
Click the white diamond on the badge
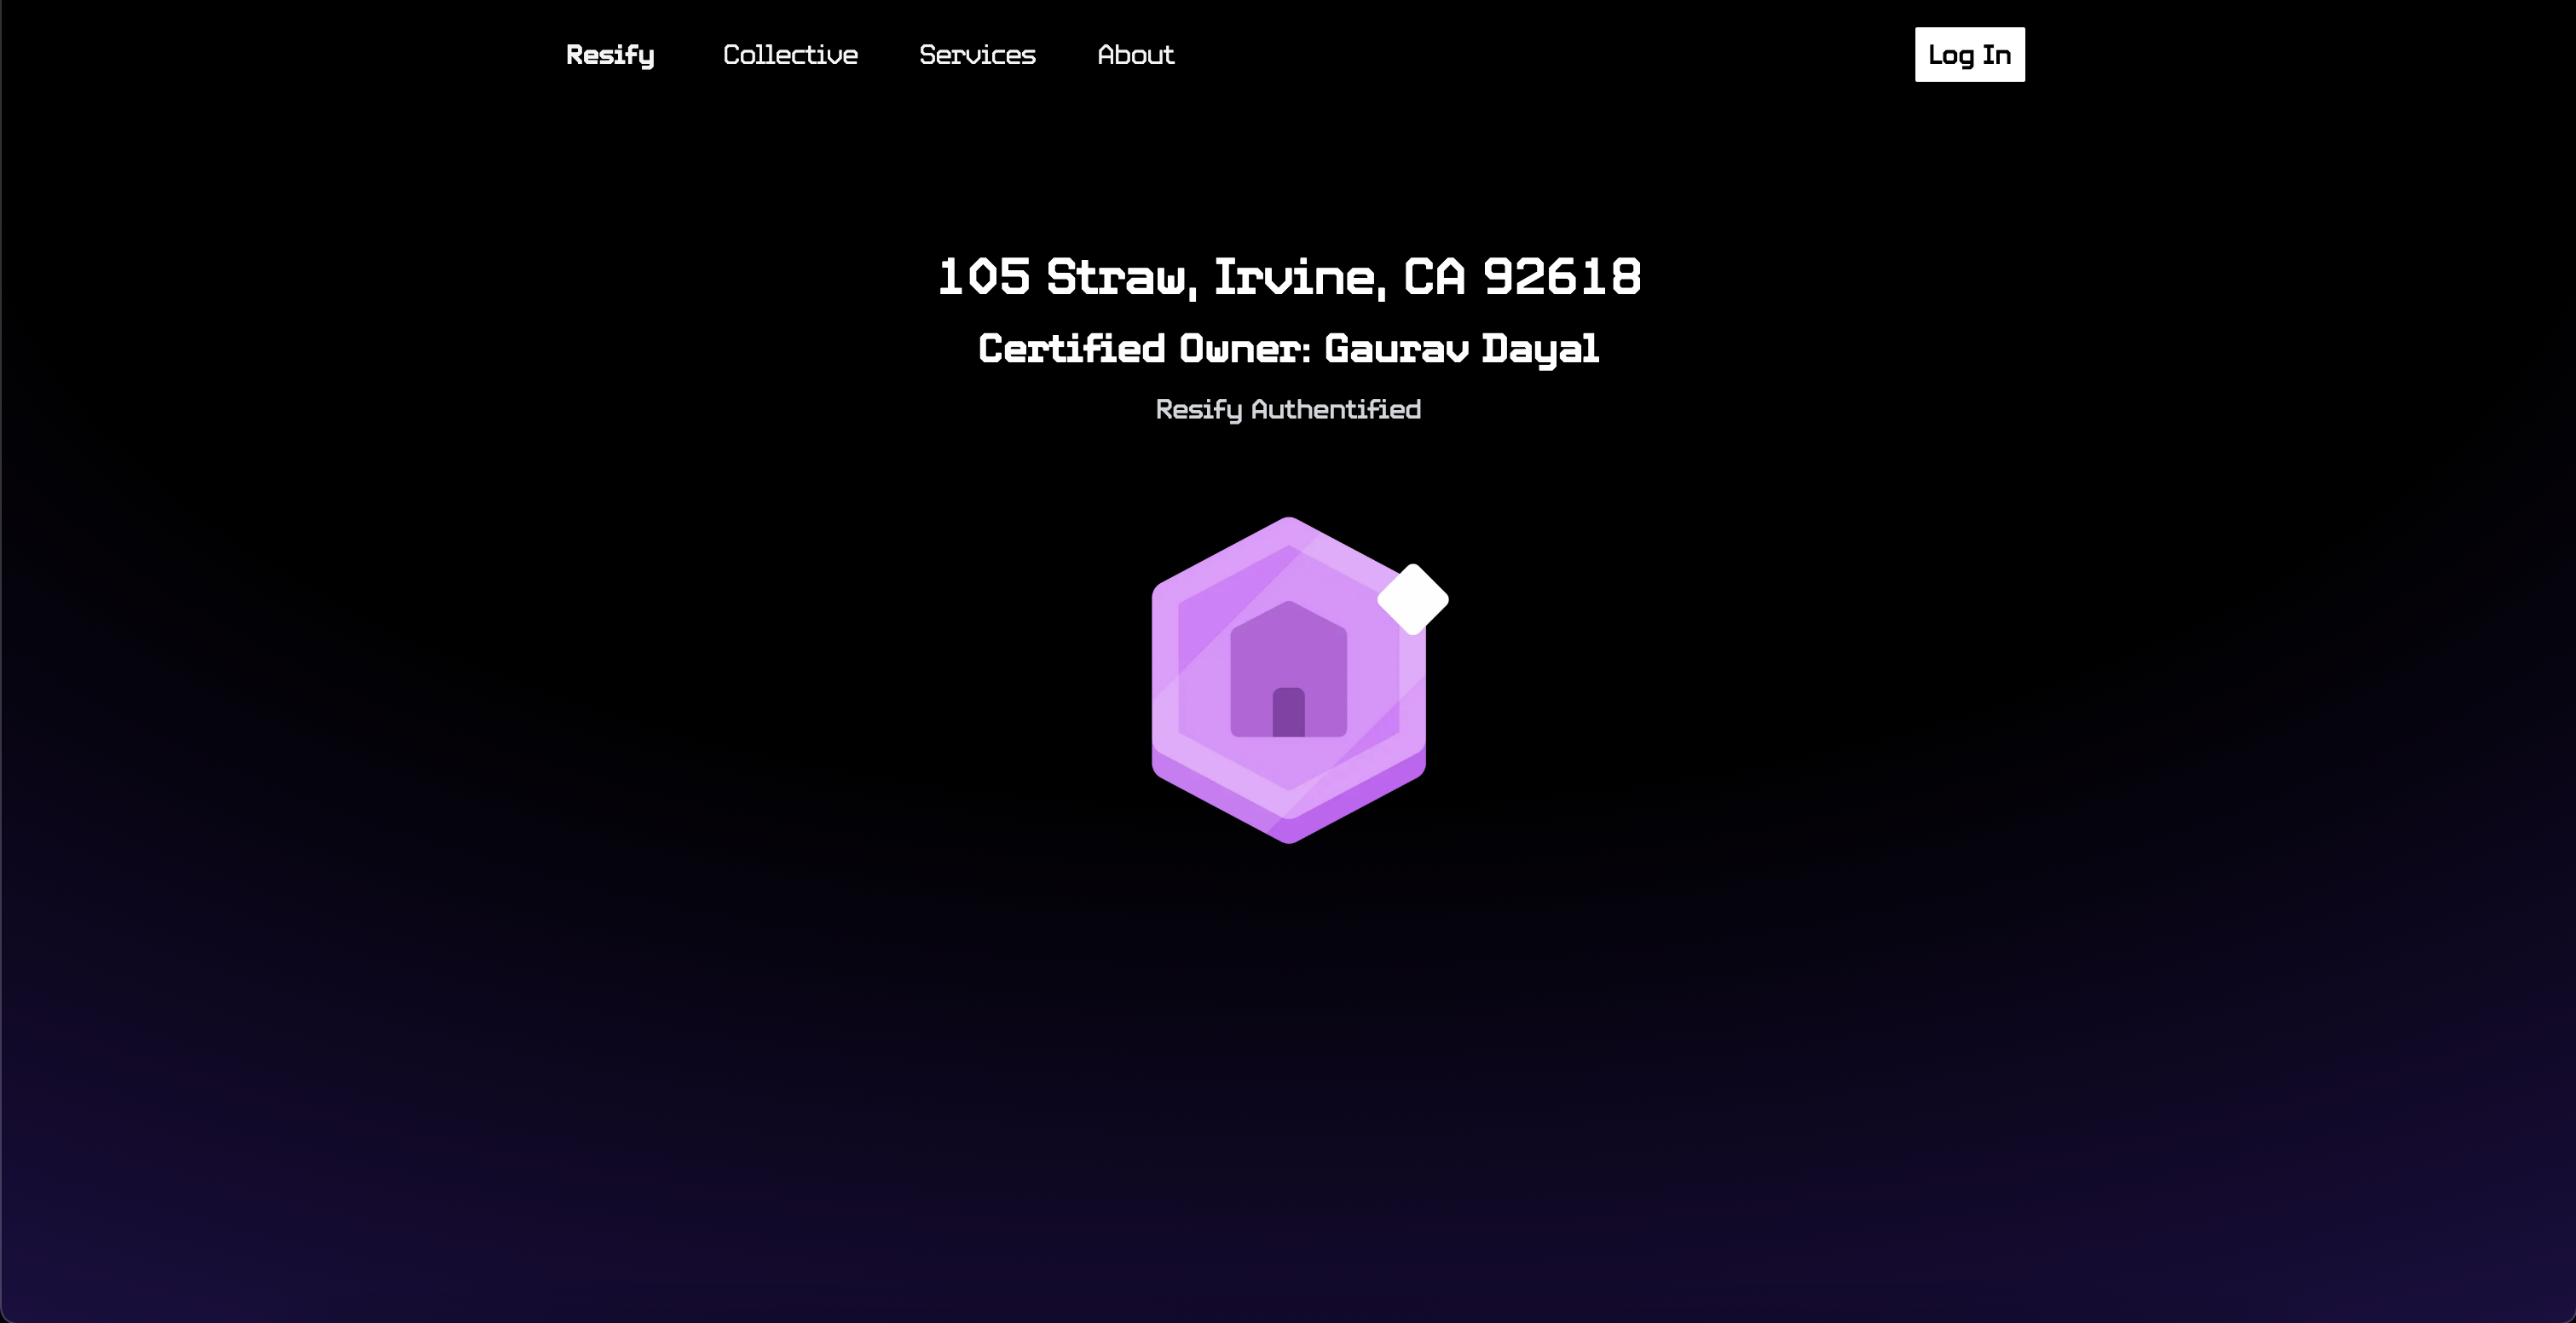(x=1413, y=599)
